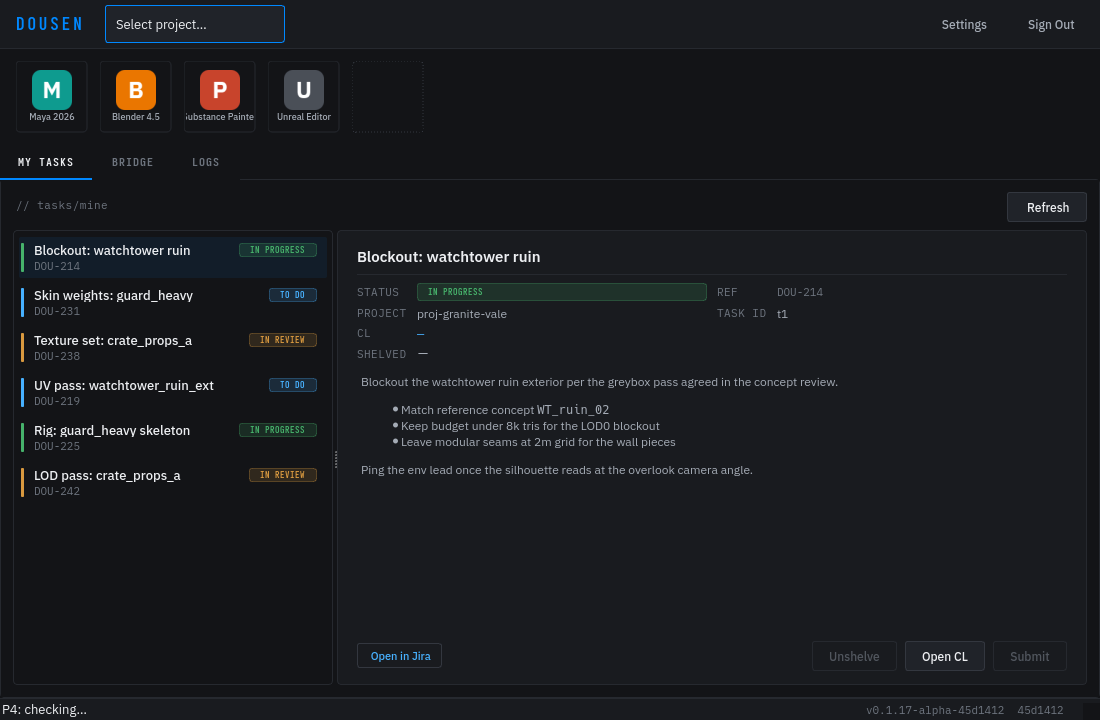Open task in Jira

399,655
